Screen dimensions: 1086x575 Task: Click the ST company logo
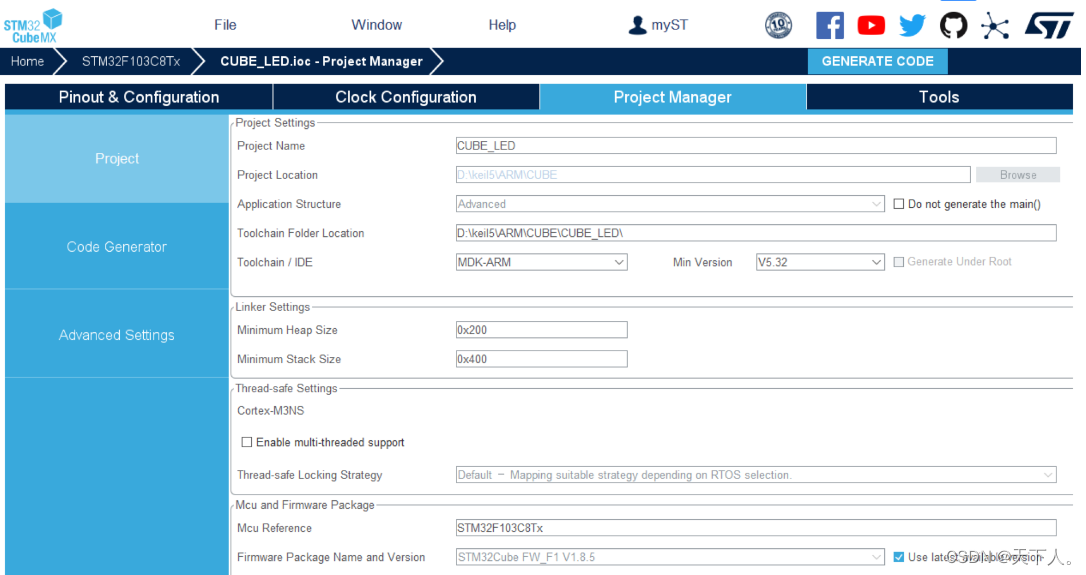click(x=1049, y=26)
